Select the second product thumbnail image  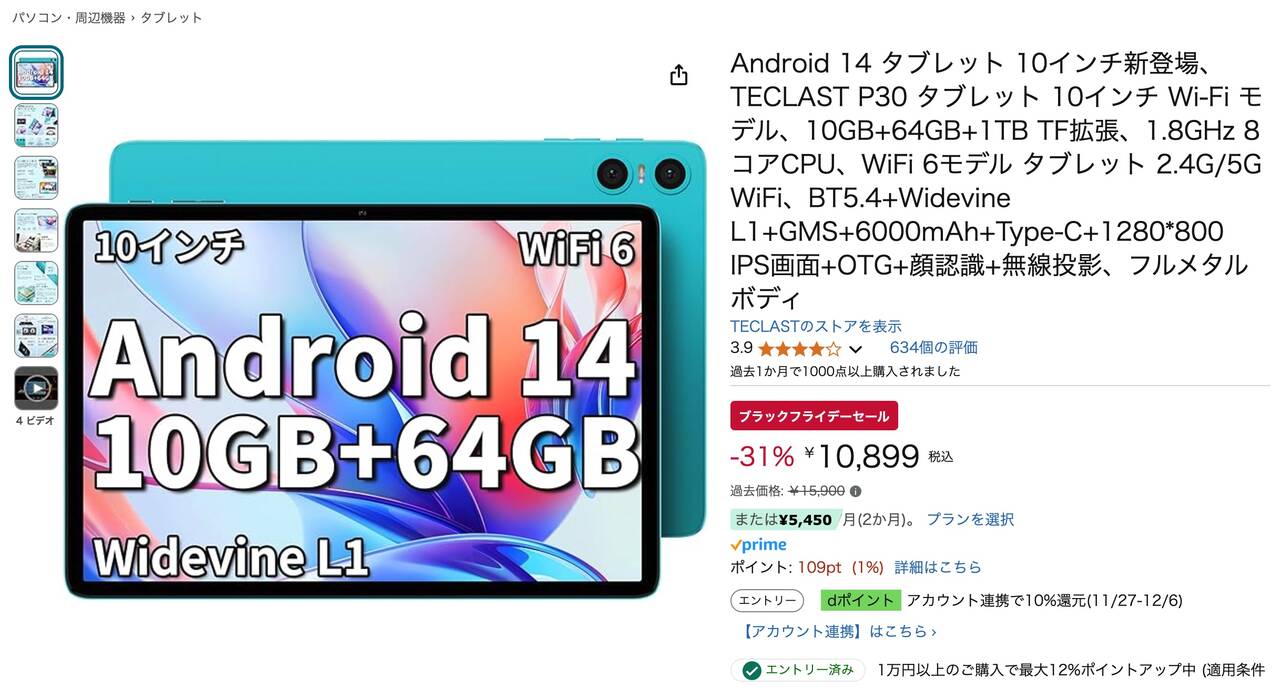point(36,125)
